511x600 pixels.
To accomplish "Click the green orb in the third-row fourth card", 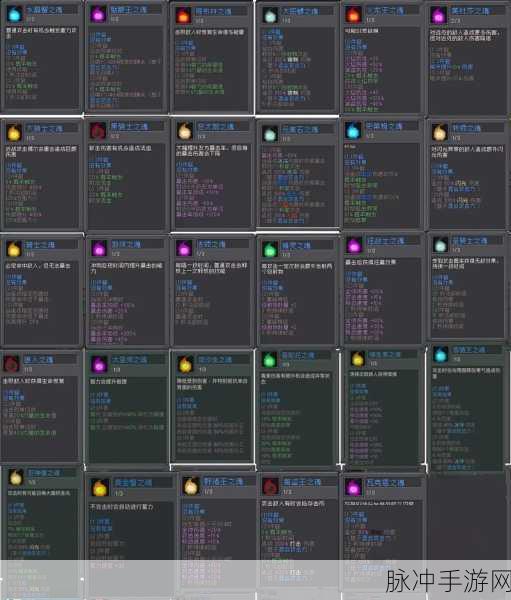I will coord(269,249).
